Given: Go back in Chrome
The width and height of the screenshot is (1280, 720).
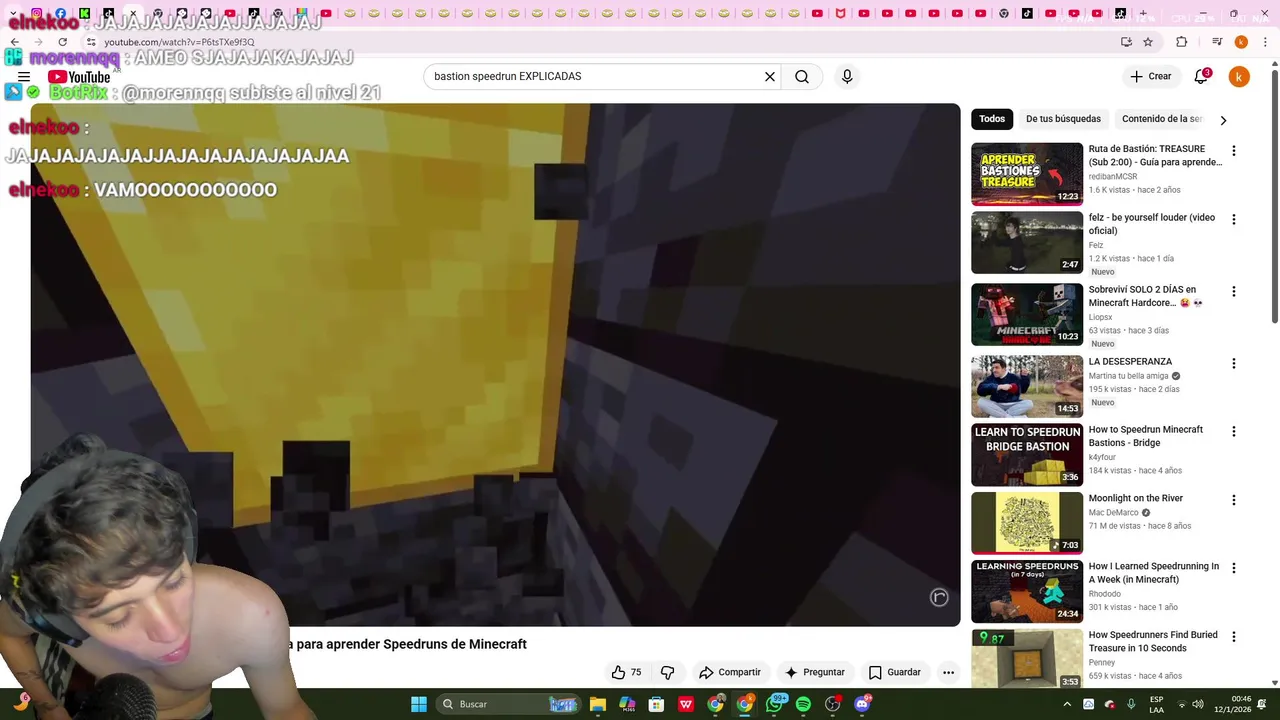Looking at the screenshot, I should click(x=14, y=42).
